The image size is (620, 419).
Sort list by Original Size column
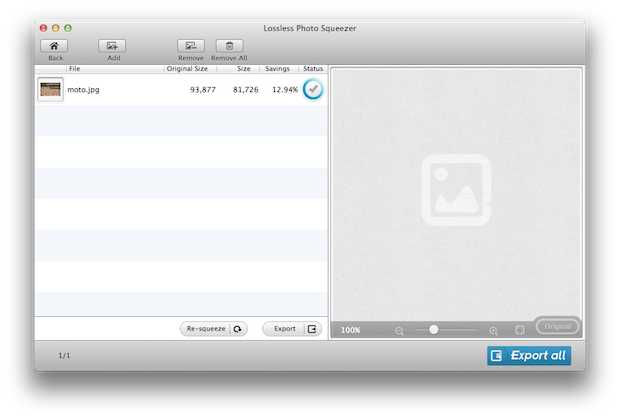click(x=186, y=69)
